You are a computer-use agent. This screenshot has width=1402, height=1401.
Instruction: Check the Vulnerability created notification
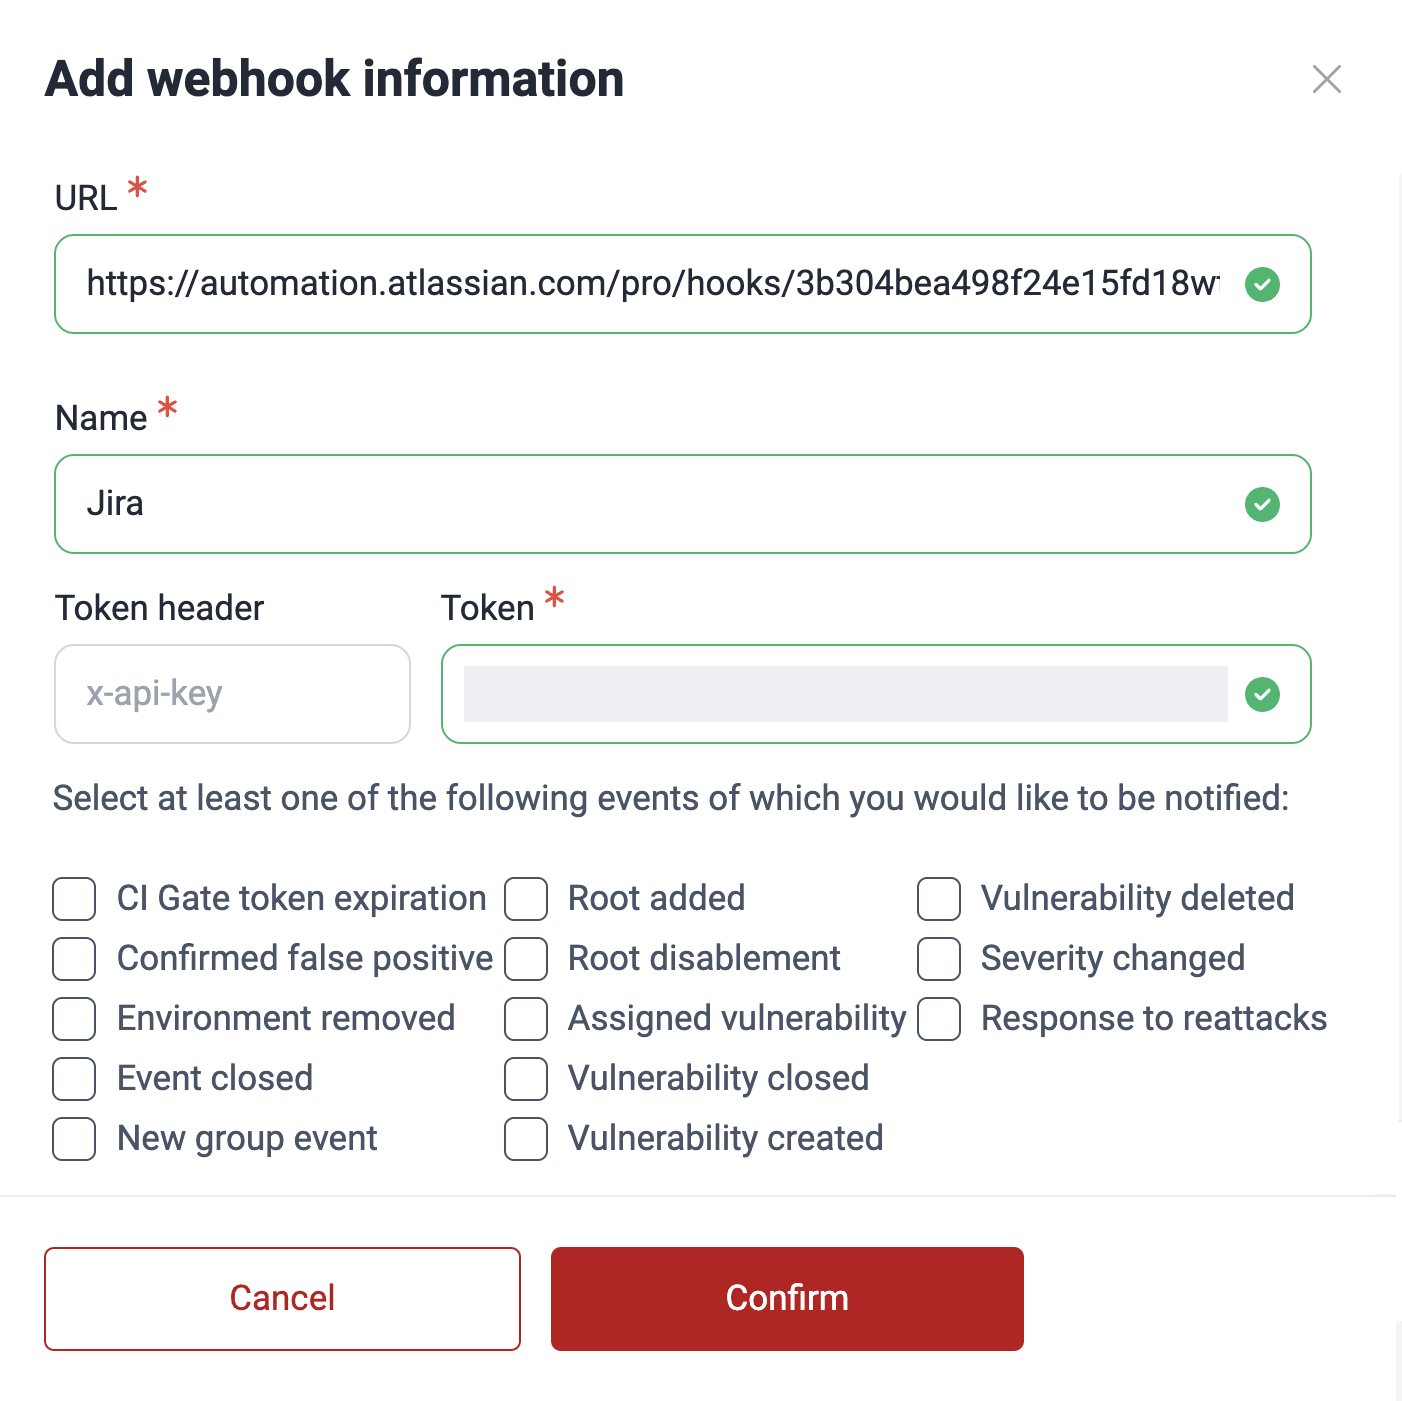tap(526, 1138)
